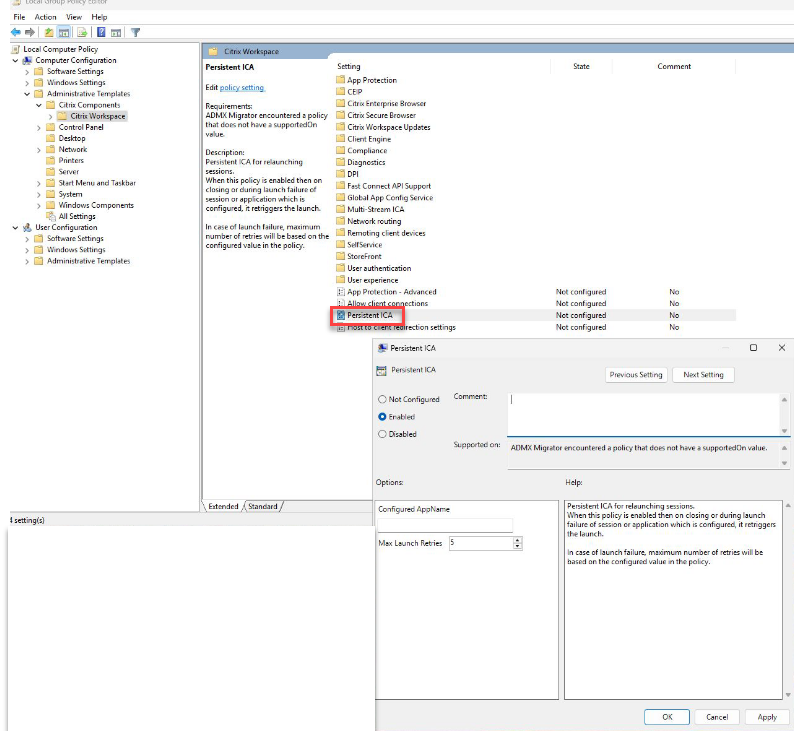Open the StoreFront folder in settings list
794x731 pixels.
[364, 256]
